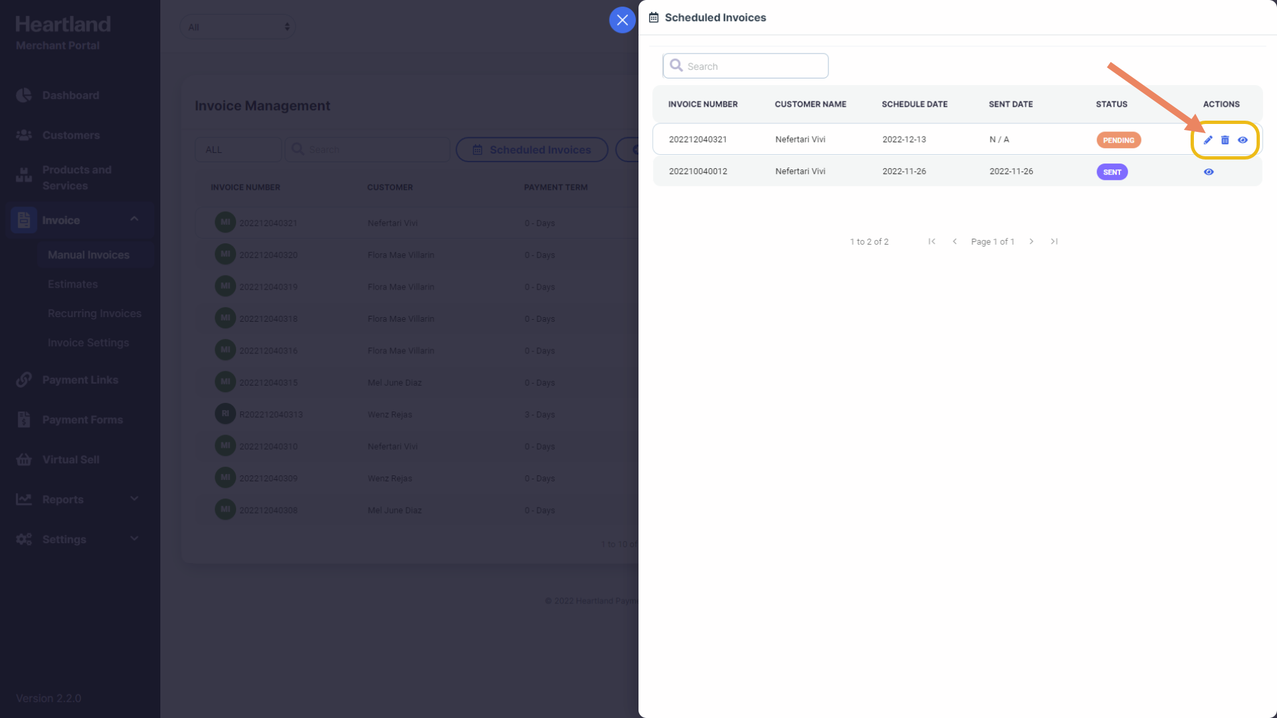The image size is (1277, 718).
Task: Jump to the first page of results
Action: [x=932, y=242]
